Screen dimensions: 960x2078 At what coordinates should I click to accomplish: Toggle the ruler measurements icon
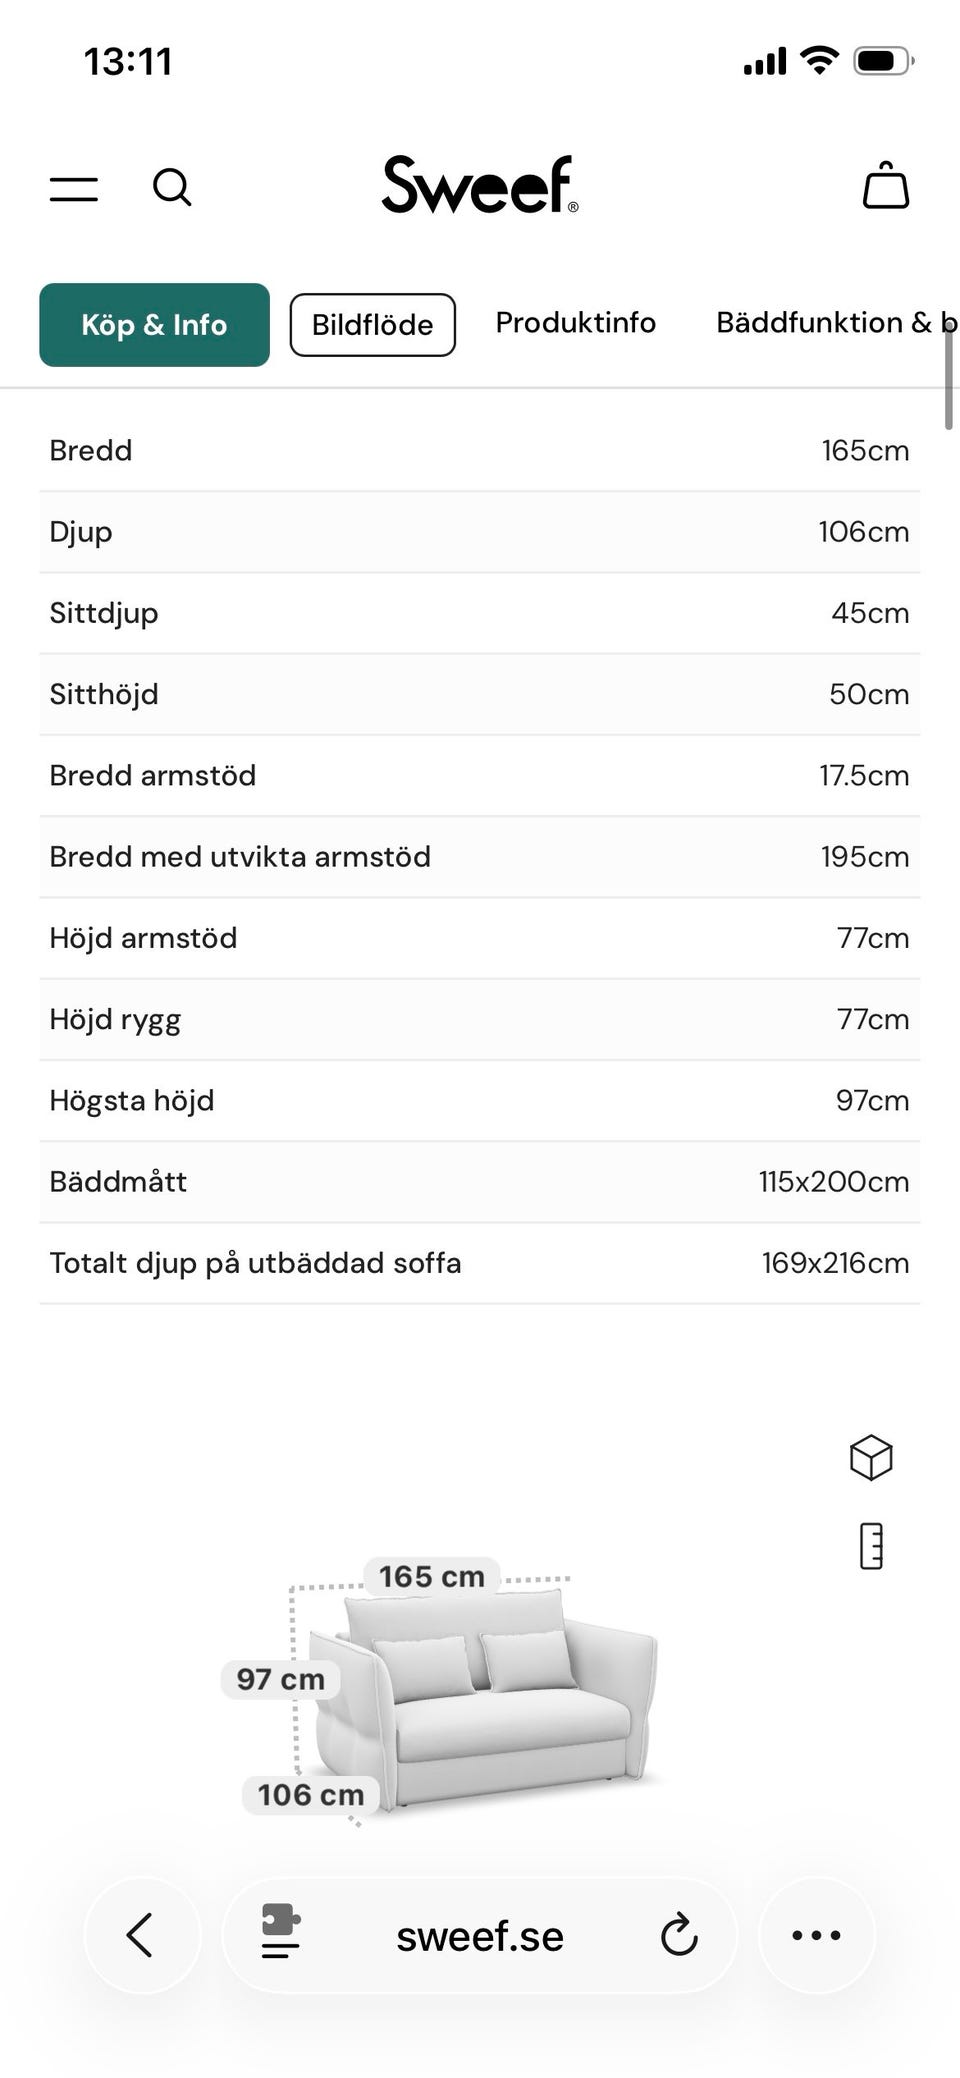871,1546
